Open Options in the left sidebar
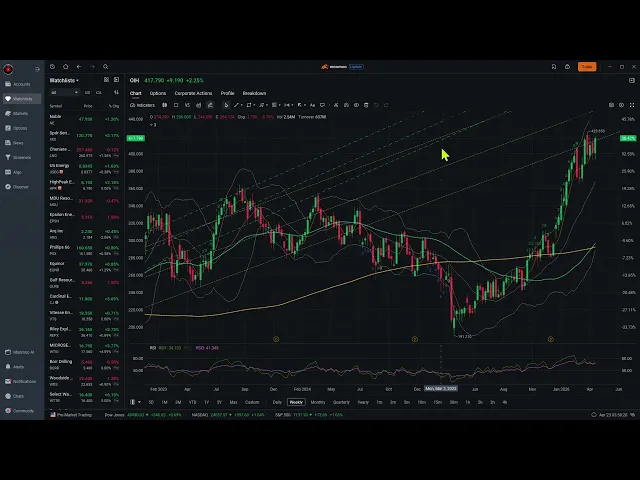640x480 pixels. [16, 128]
